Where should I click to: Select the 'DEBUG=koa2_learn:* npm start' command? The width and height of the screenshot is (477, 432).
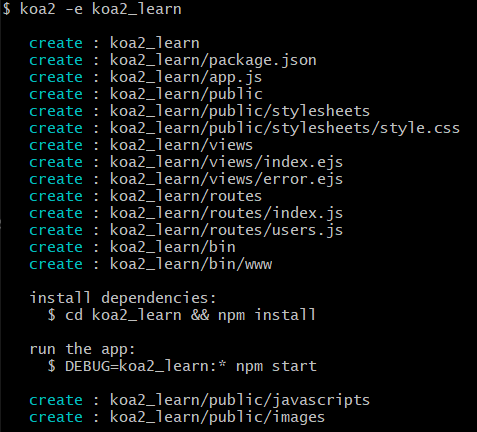(x=191, y=366)
